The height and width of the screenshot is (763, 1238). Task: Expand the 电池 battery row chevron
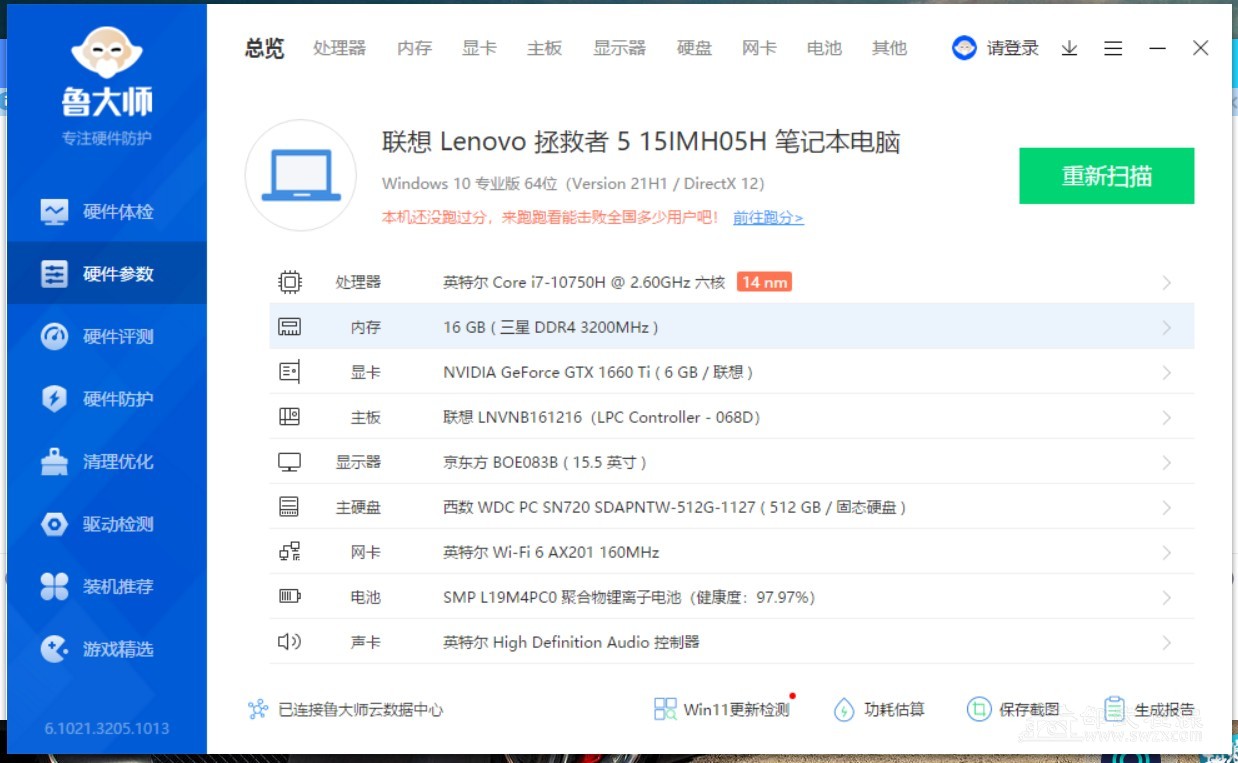pyautogui.click(x=1166, y=598)
